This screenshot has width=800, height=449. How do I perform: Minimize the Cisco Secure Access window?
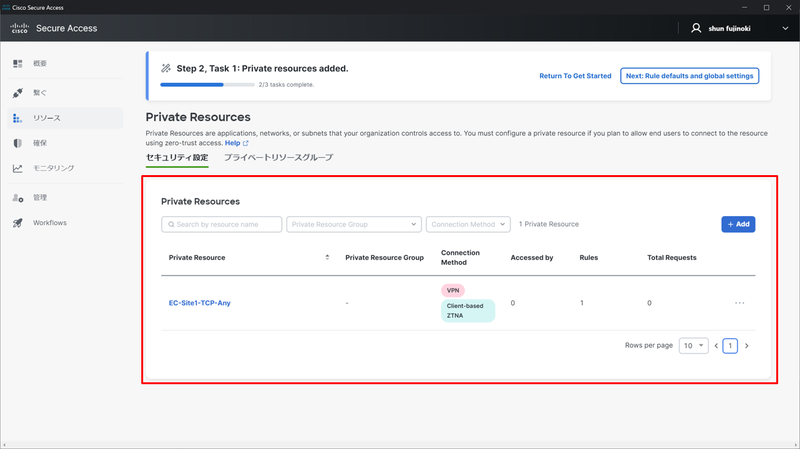click(744, 8)
